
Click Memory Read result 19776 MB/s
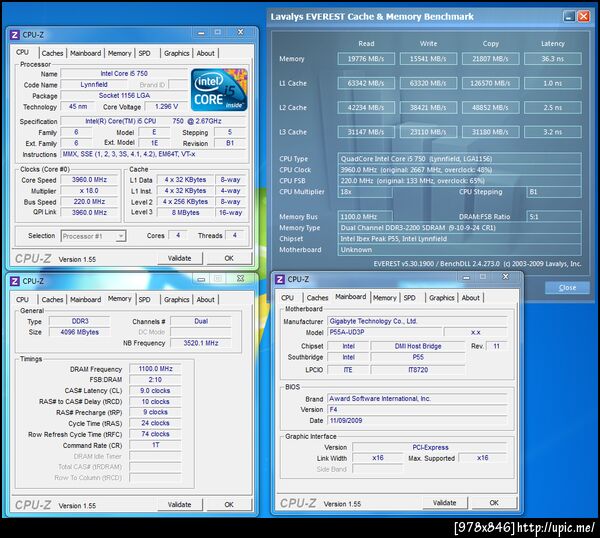click(366, 59)
